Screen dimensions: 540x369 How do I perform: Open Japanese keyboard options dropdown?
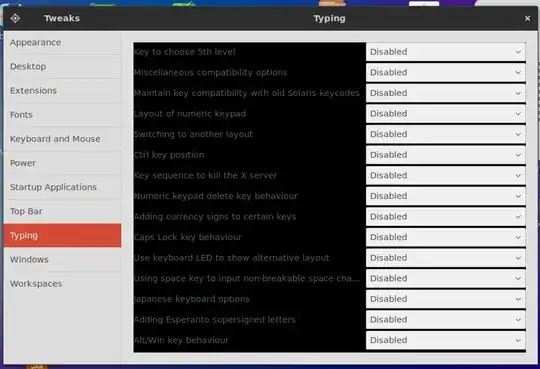click(446, 299)
